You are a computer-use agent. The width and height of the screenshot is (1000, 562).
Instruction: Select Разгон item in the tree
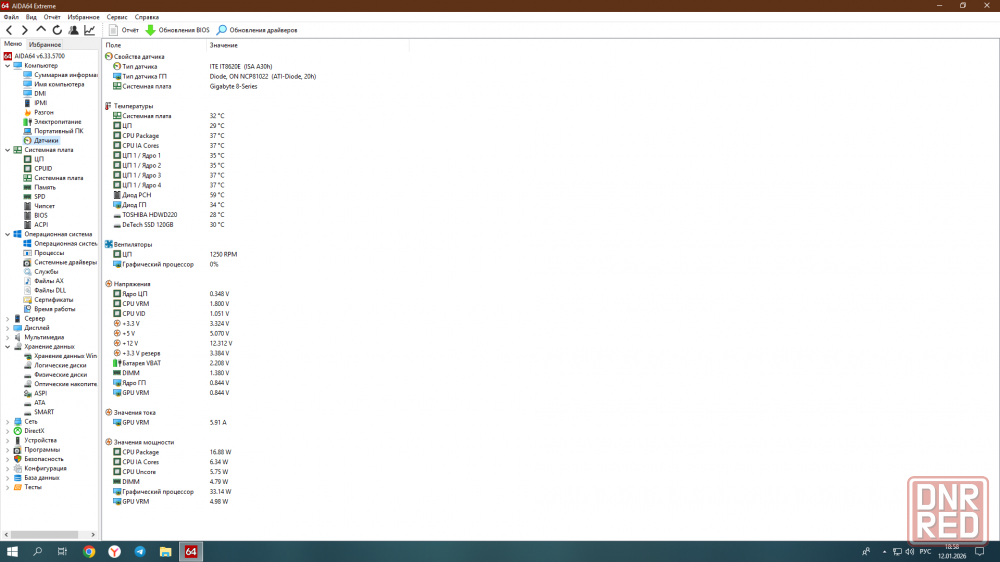point(43,112)
